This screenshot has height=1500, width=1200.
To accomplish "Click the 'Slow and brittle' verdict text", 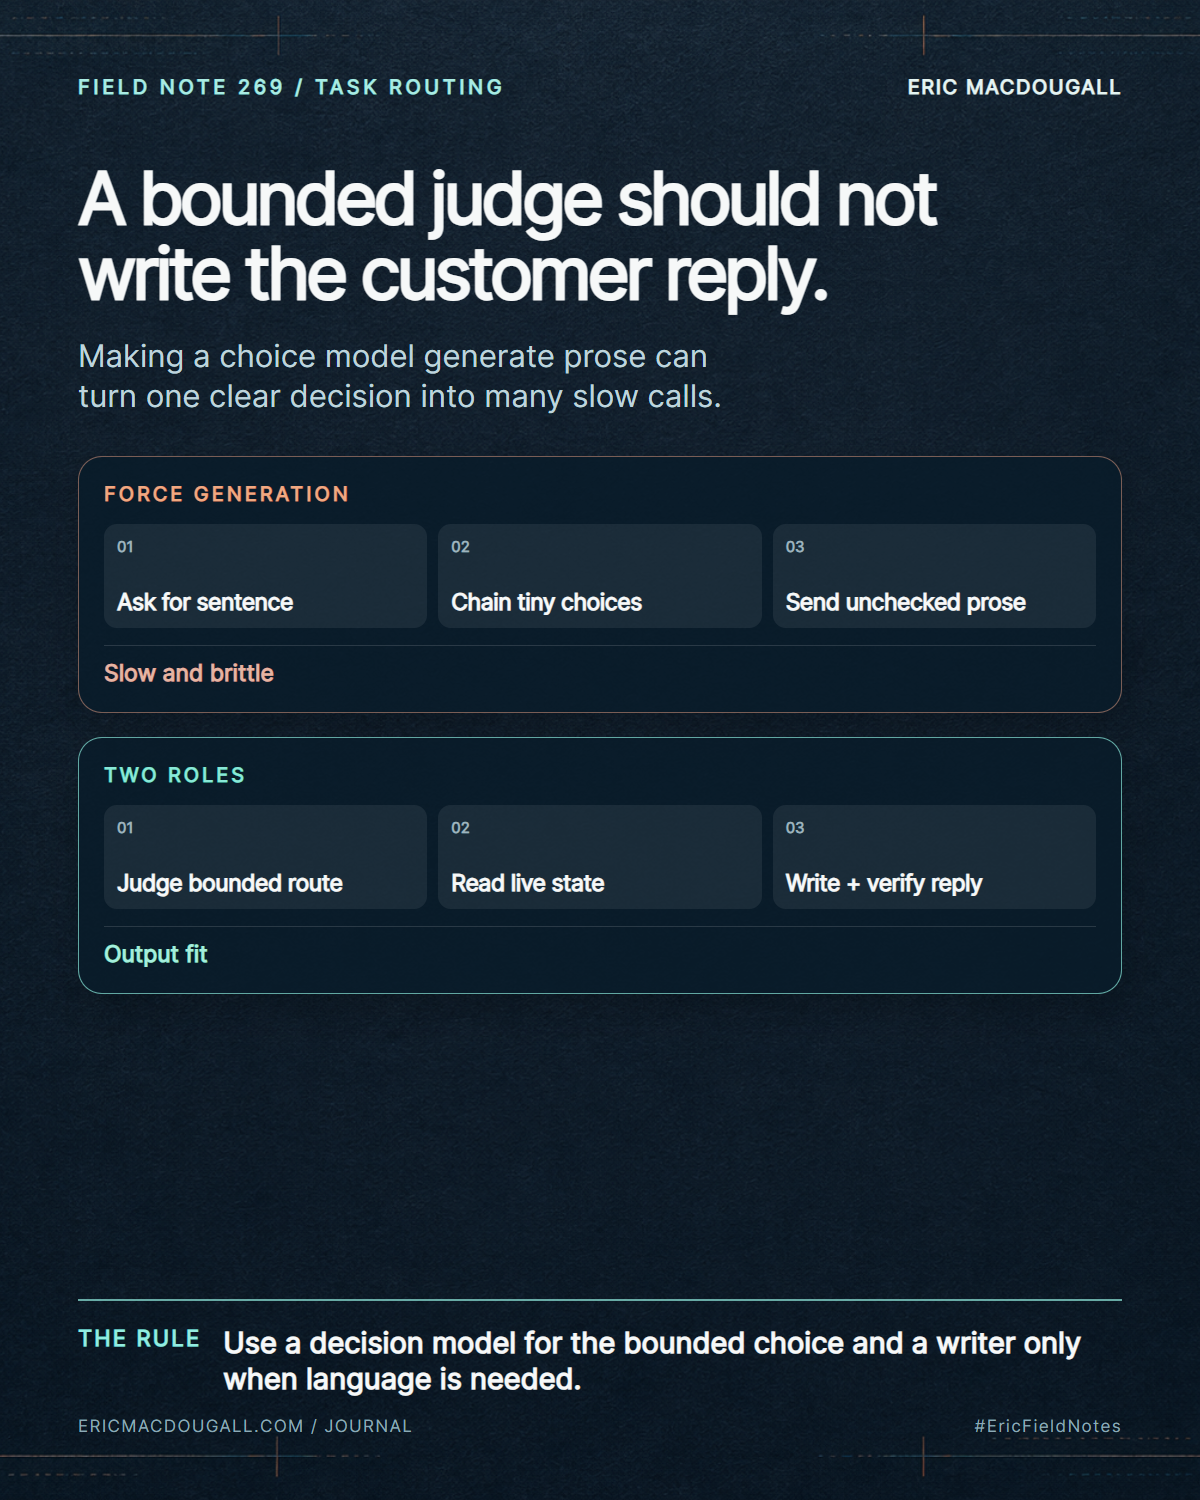I will (x=189, y=673).
